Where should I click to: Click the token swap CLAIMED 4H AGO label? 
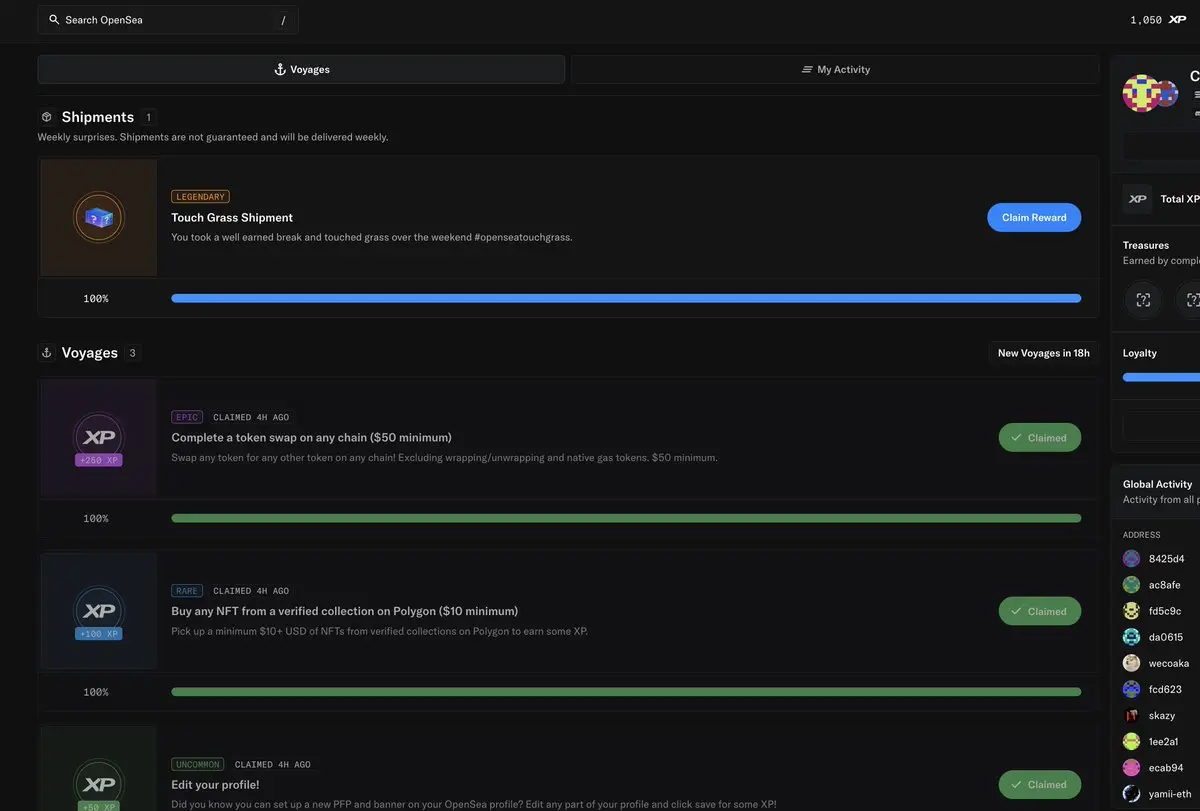coord(251,417)
